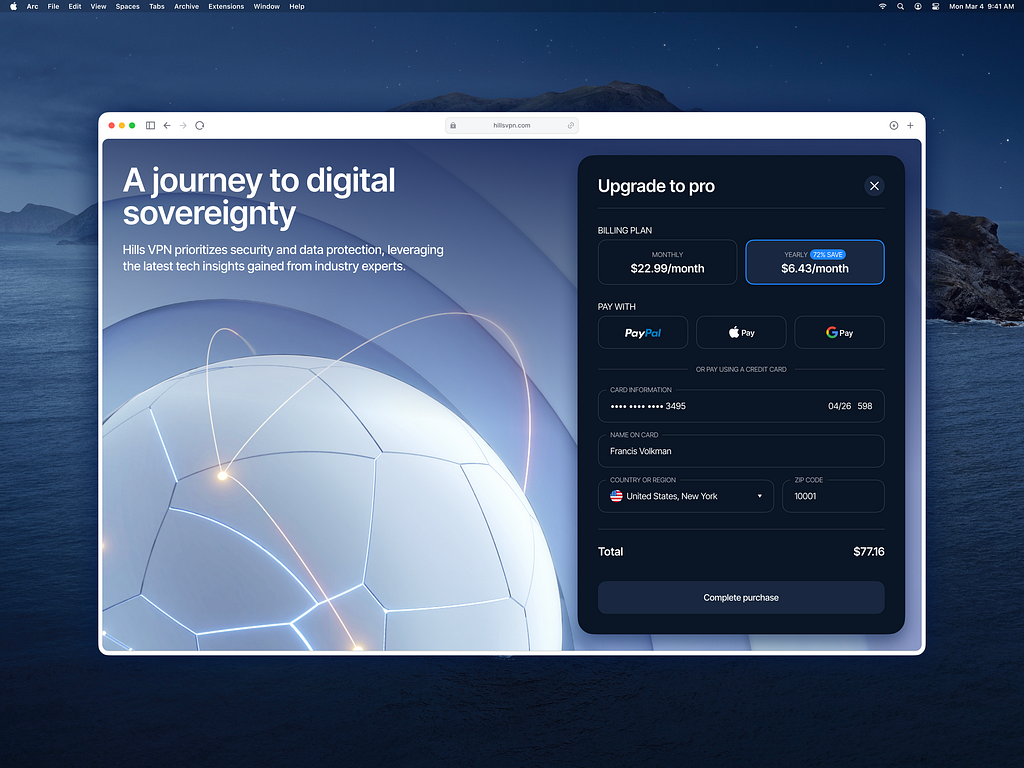Select Apple Pay as payment method
1024x768 pixels.
pyautogui.click(x=740, y=332)
